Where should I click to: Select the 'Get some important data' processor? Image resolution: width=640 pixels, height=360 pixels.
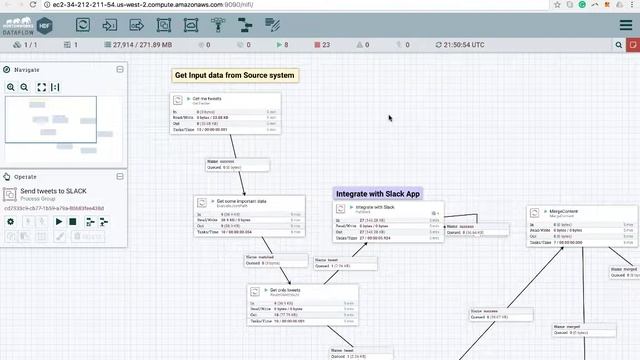pos(249,216)
